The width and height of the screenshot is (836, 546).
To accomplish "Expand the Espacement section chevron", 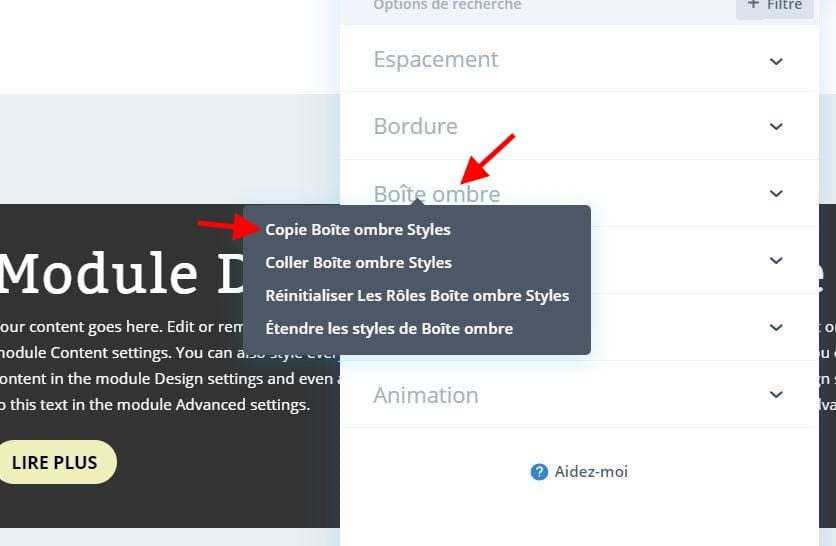I will pos(776,61).
